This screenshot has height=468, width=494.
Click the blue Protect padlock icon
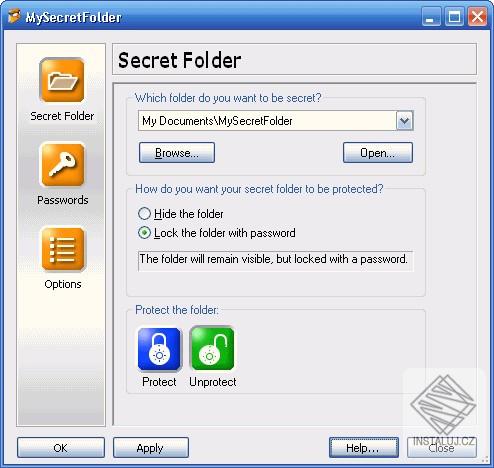(x=159, y=349)
